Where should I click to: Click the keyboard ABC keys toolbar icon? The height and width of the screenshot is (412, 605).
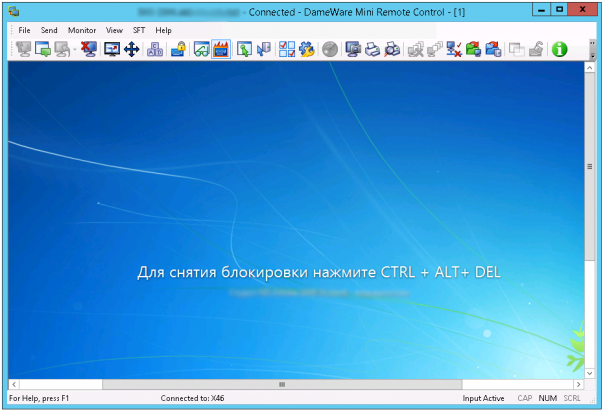coord(155,49)
